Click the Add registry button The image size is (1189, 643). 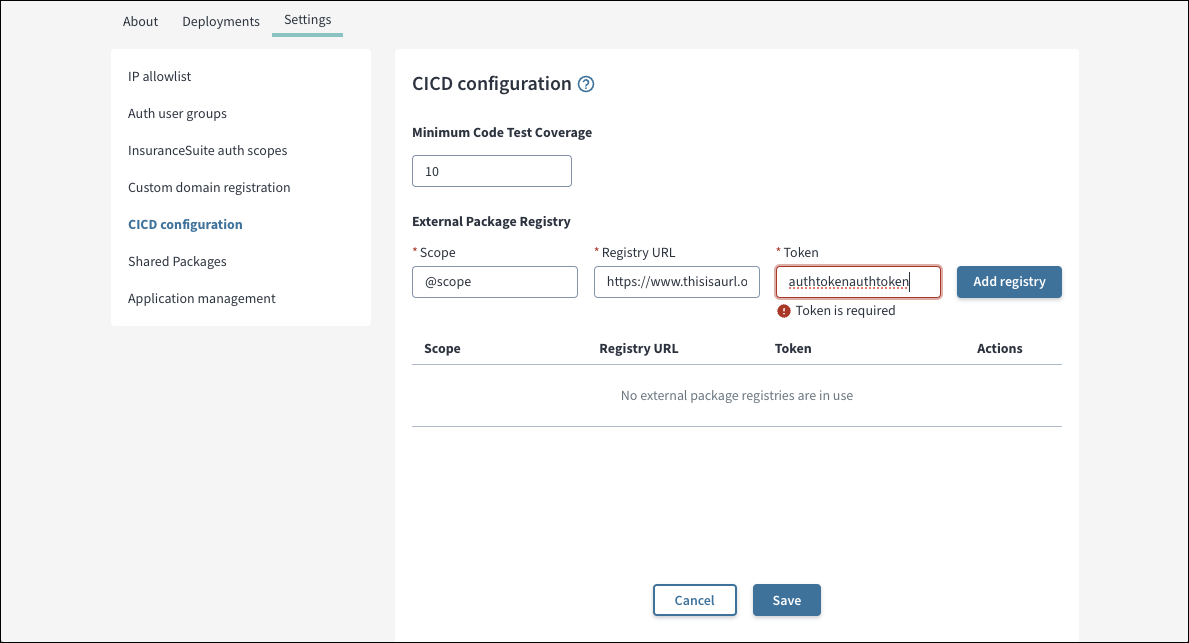tap(1009, 282)
